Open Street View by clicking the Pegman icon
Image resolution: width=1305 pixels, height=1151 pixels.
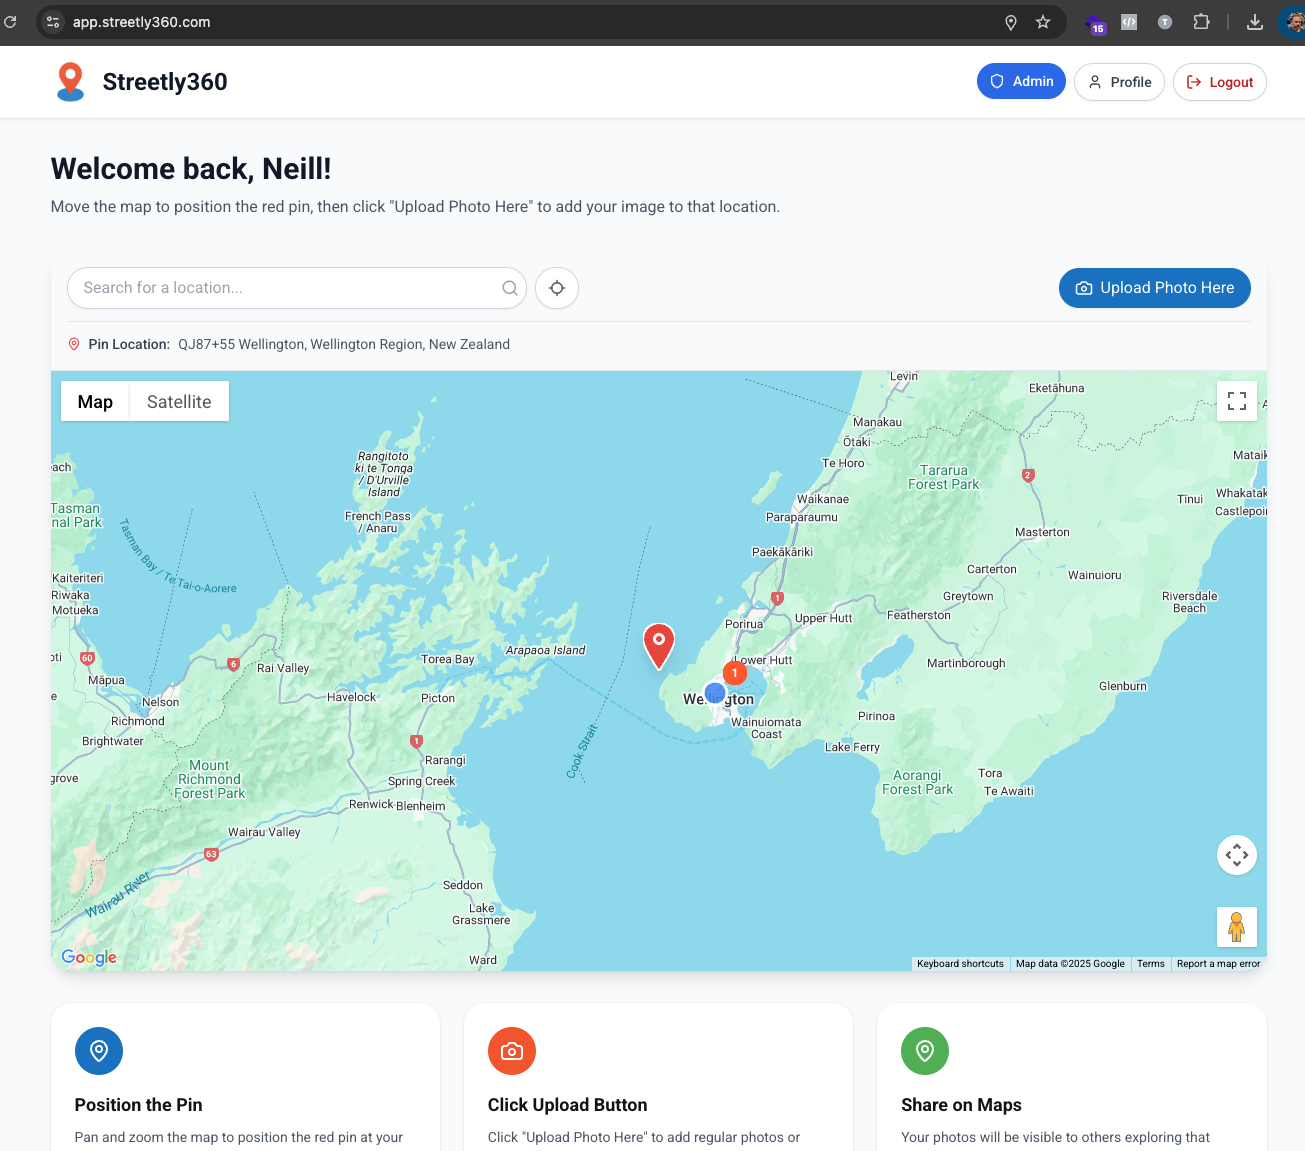(1237, 927)
